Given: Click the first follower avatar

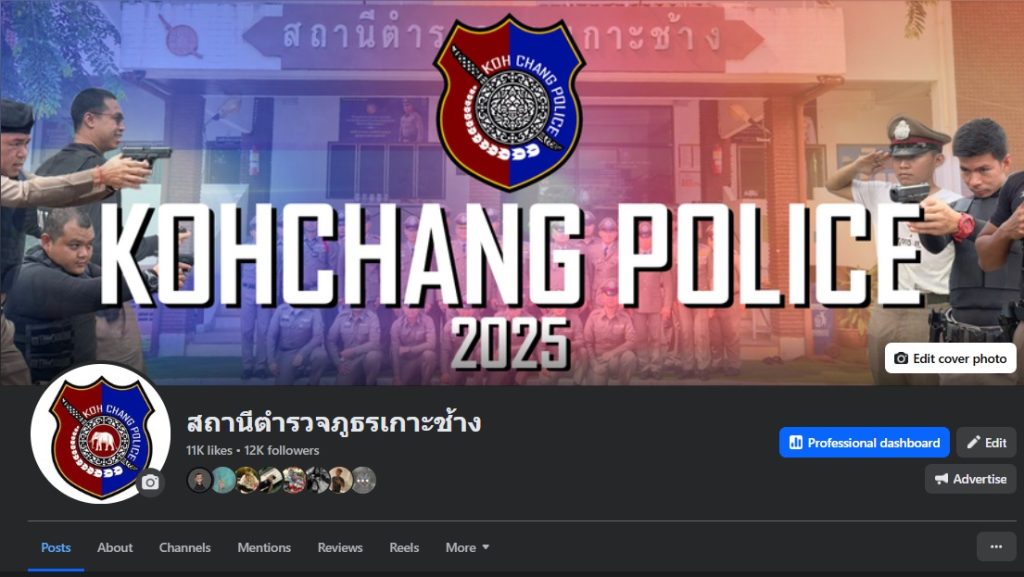Looking at the screenshot, I should point(199,480).
